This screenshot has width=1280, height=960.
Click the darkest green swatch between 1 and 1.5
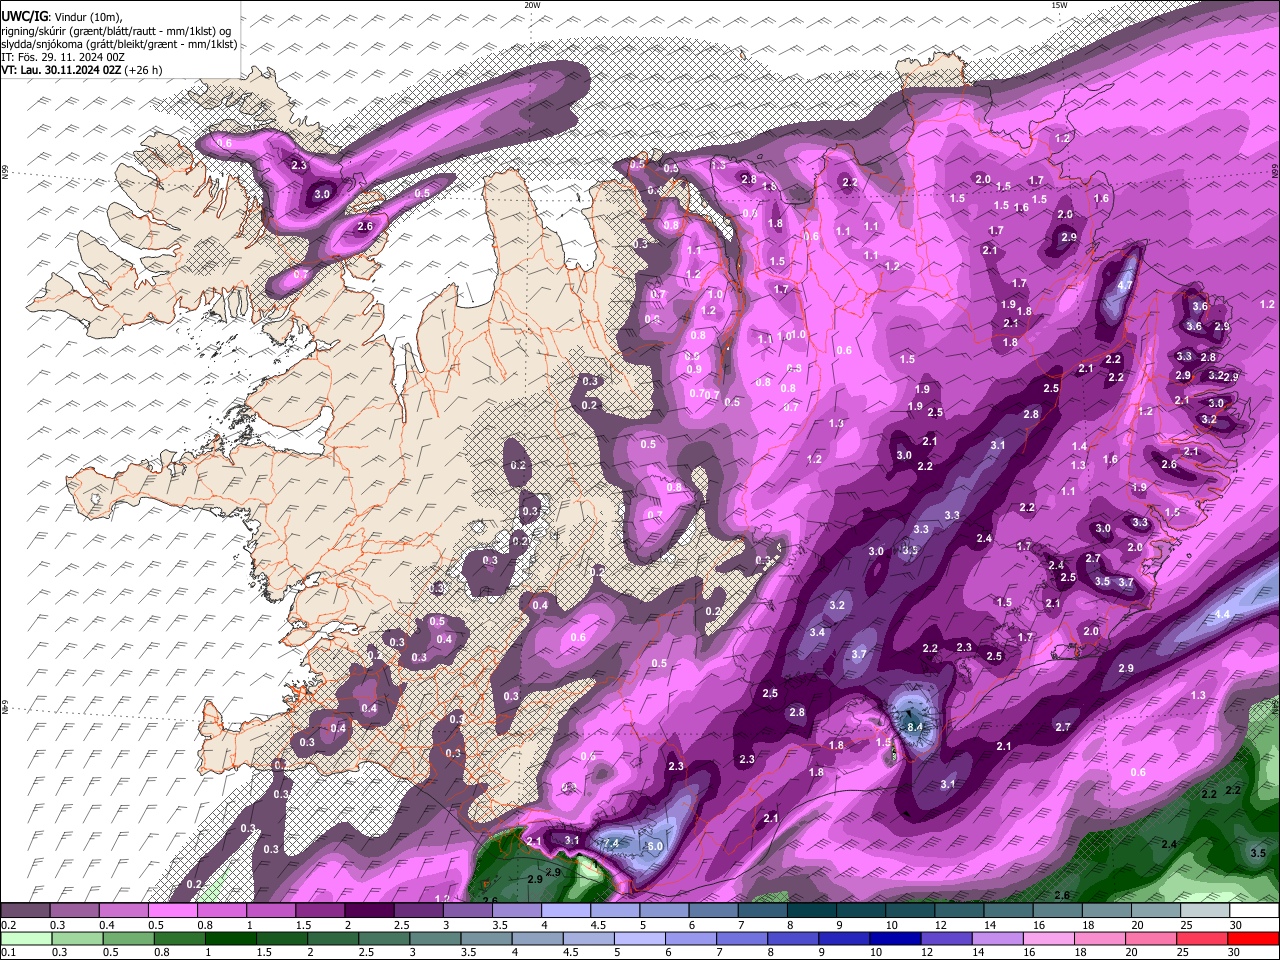pos(231,939)
